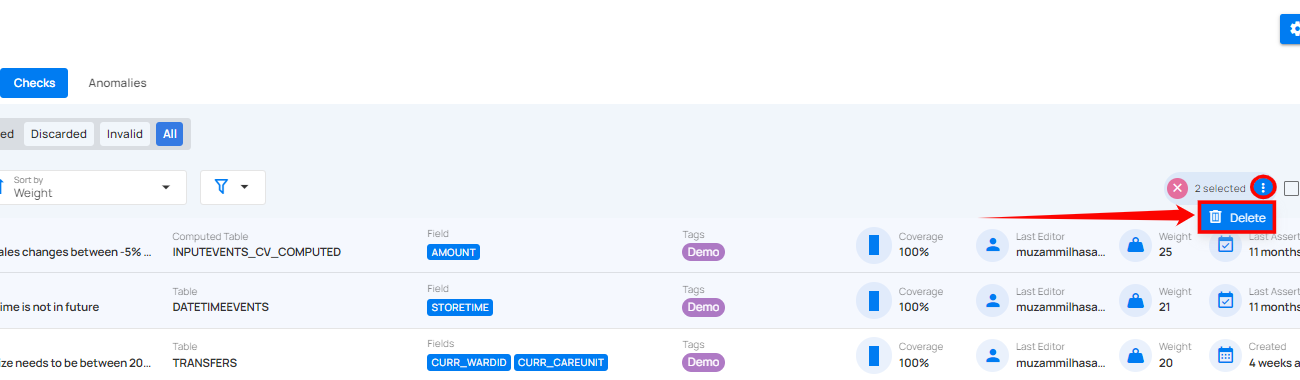The height and width of the screenshot is (380, 1300).
Task: Click the CURR_WARDID field tag
Action: coord(469,362)
